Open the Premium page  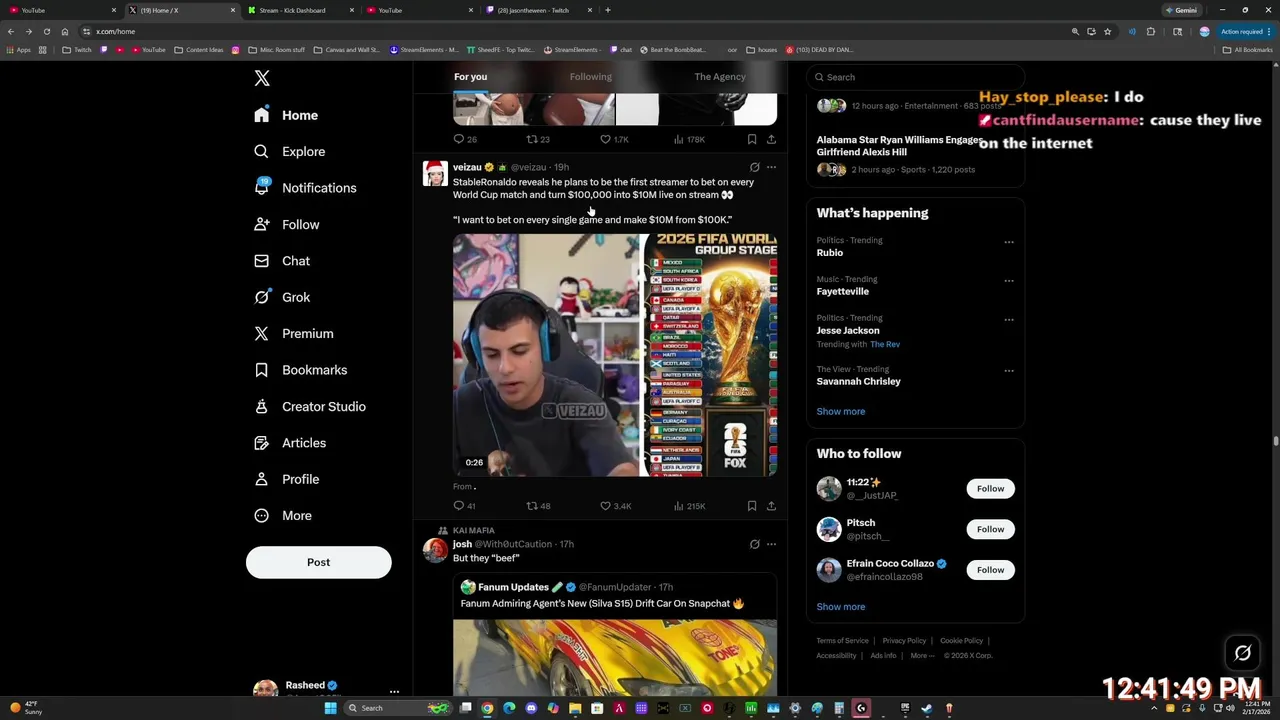click(x=293, y=333)
